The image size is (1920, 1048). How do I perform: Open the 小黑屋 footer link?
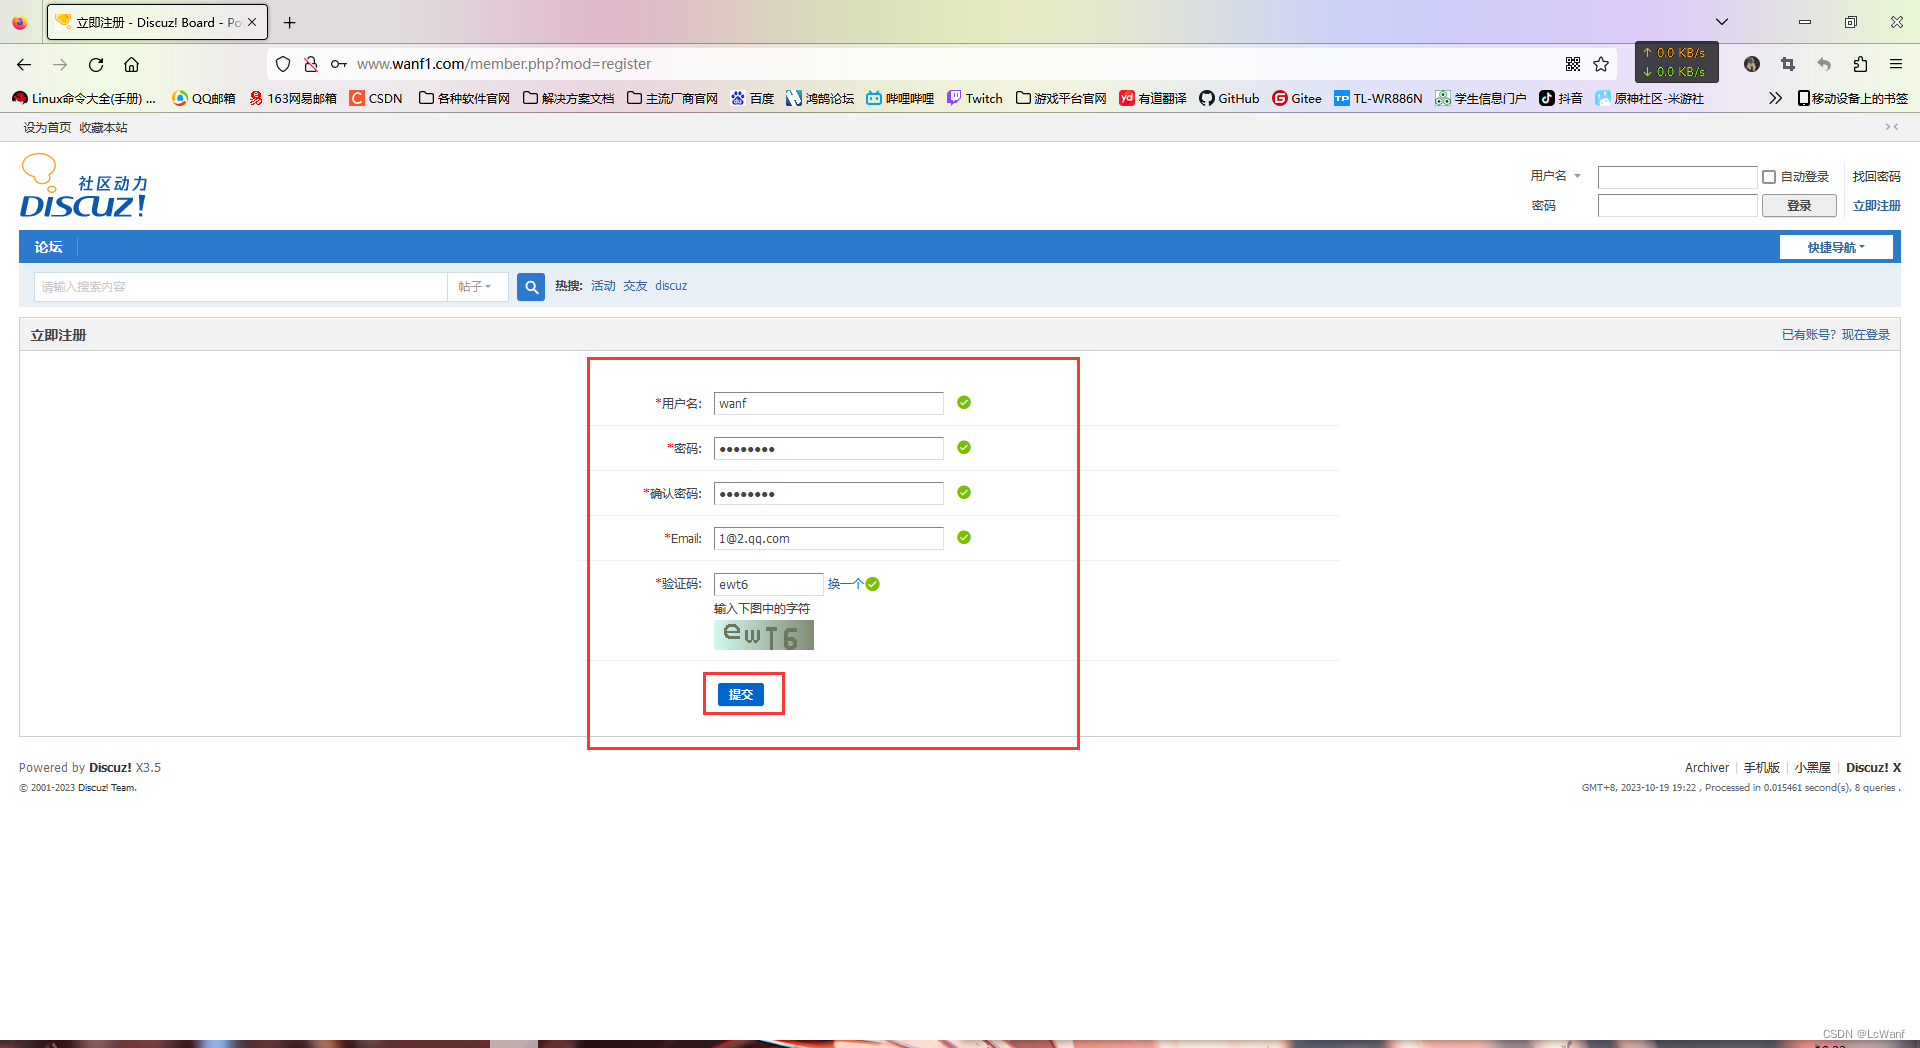1812,768
